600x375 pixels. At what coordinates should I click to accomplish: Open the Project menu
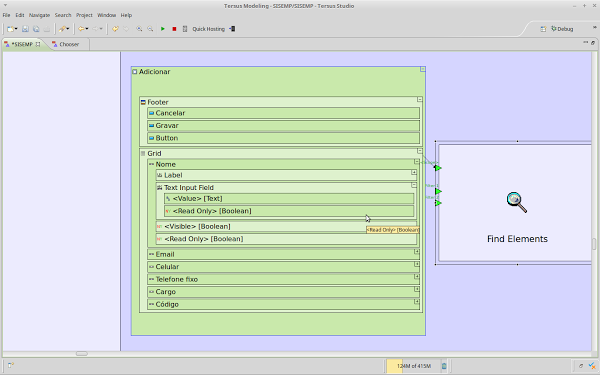pos(84,15)
